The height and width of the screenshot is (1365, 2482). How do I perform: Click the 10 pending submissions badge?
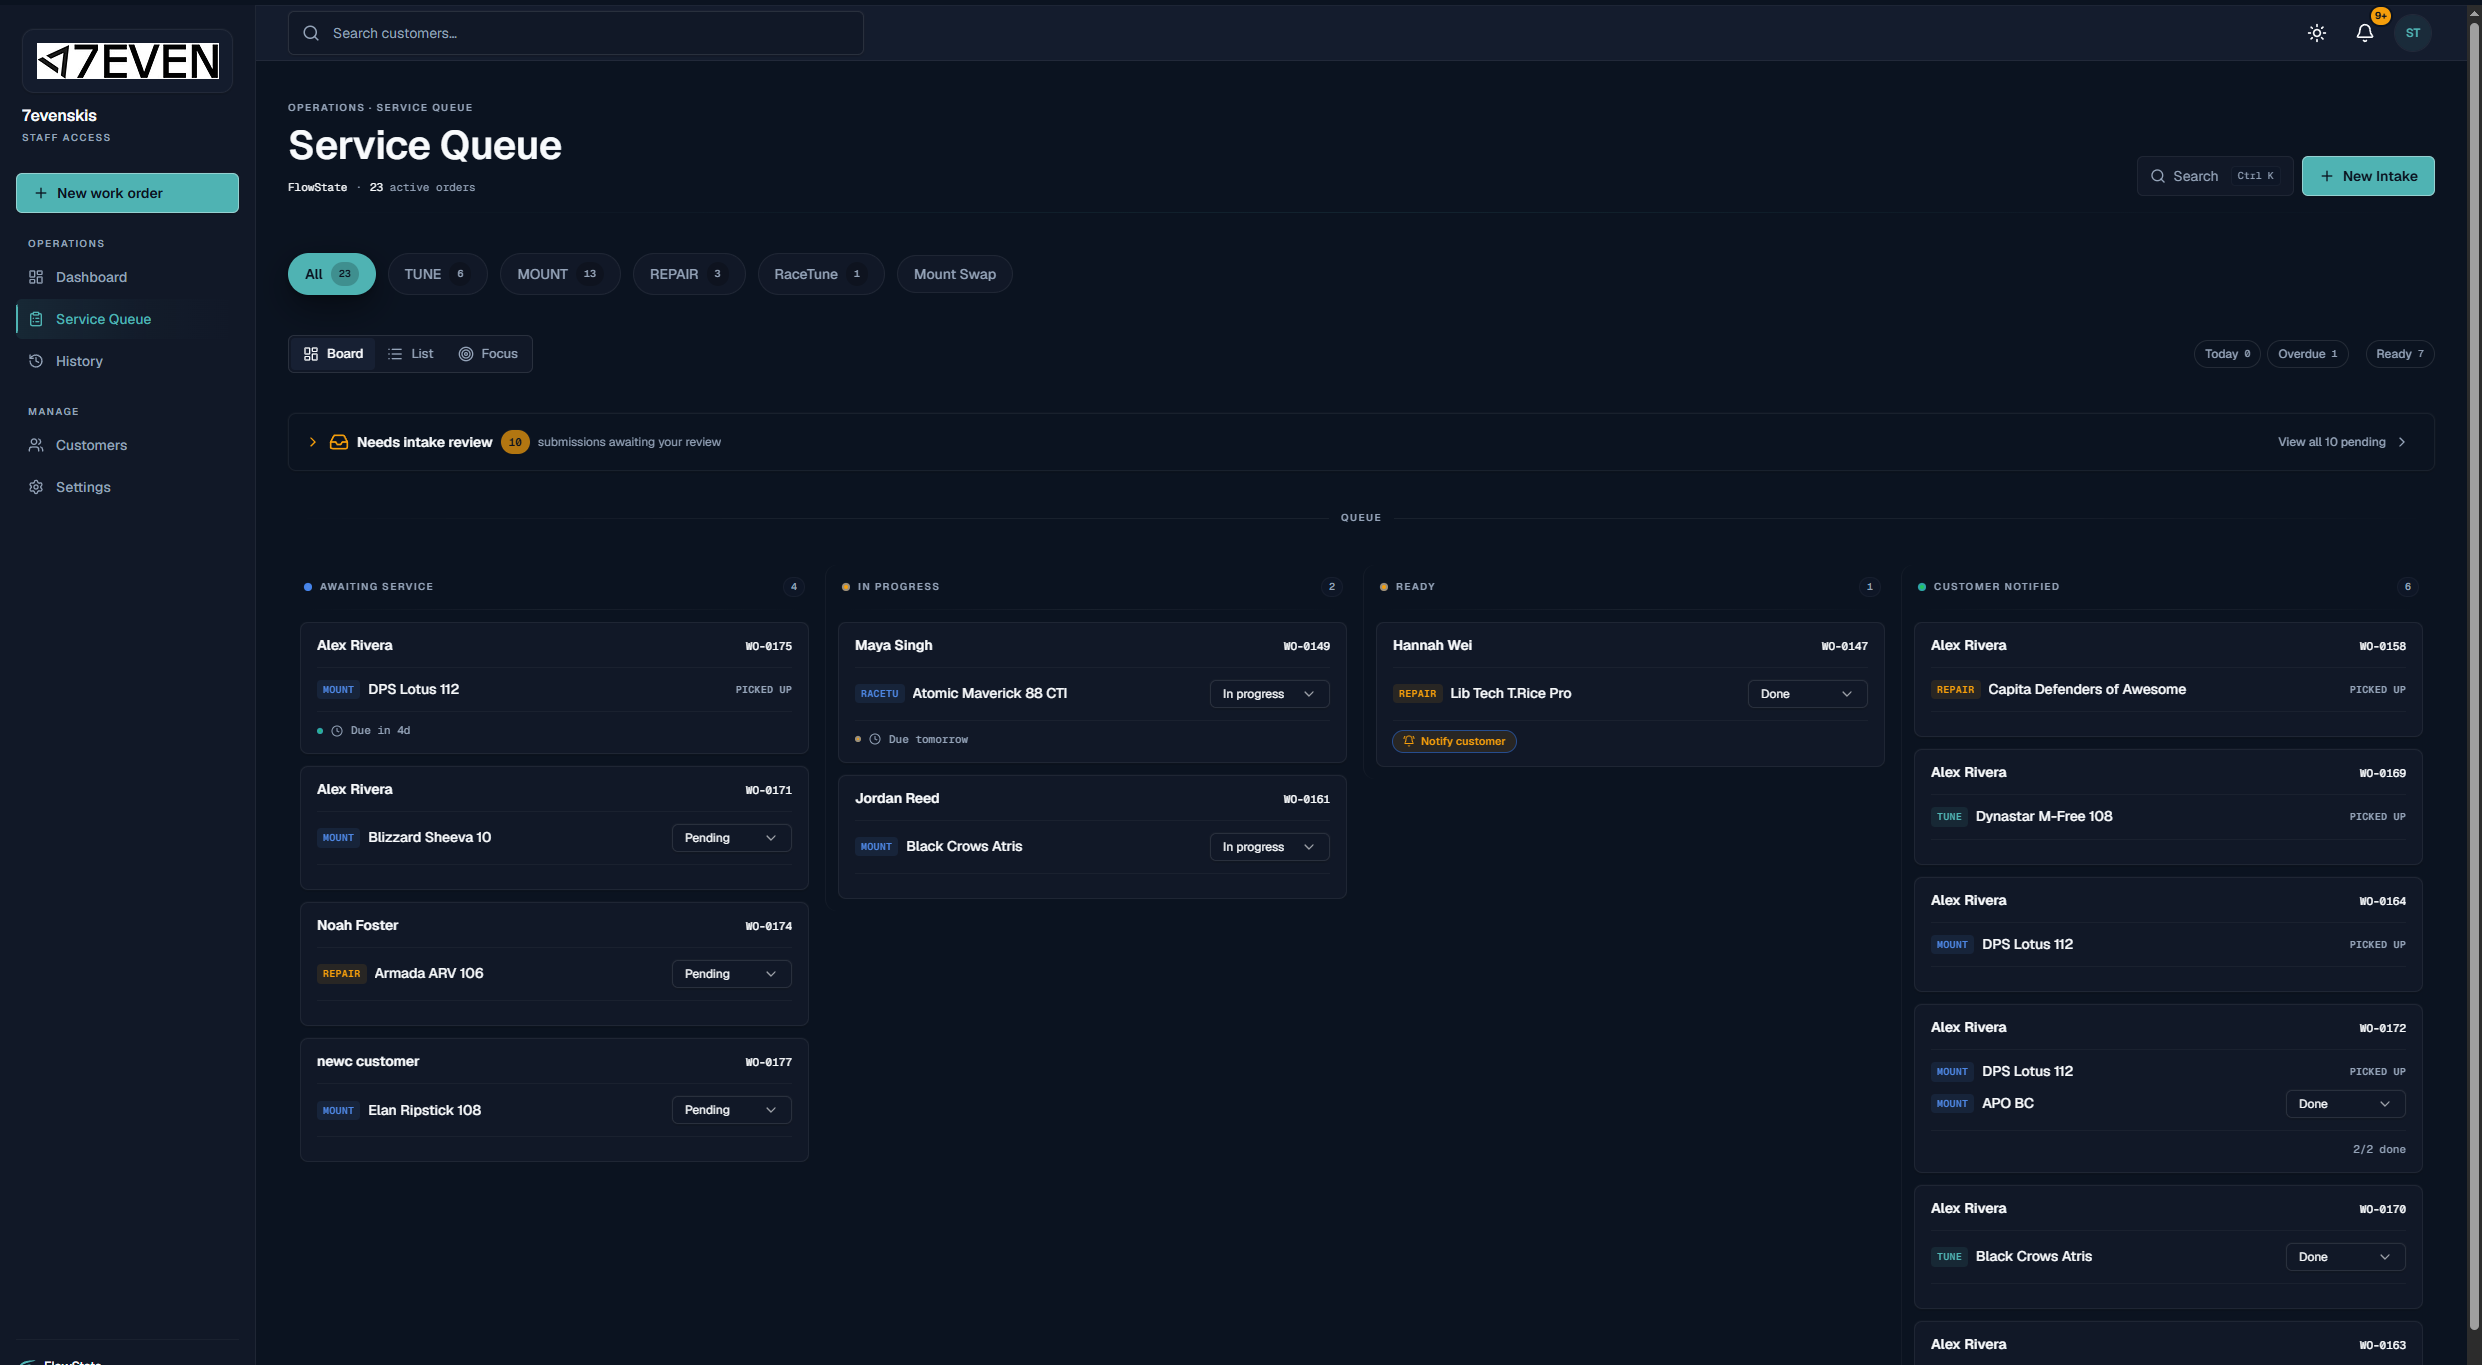tap(515, 442)
